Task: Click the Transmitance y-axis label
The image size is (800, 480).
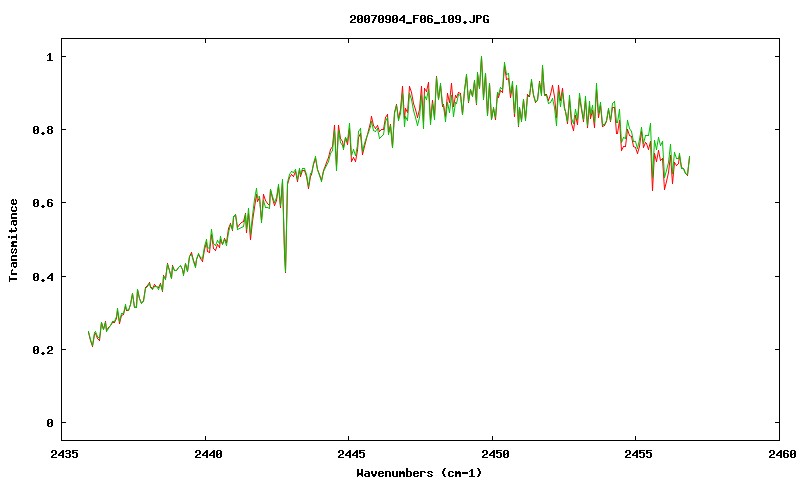Action: [13, 240]
